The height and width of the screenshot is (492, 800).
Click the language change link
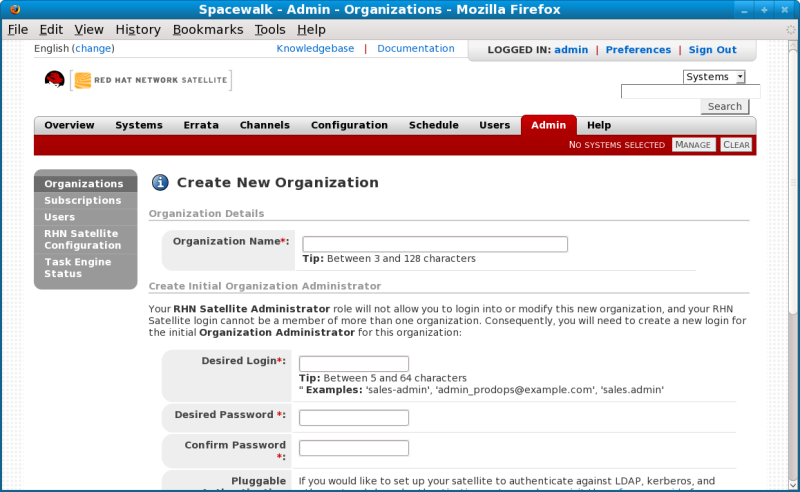[93, 48]
